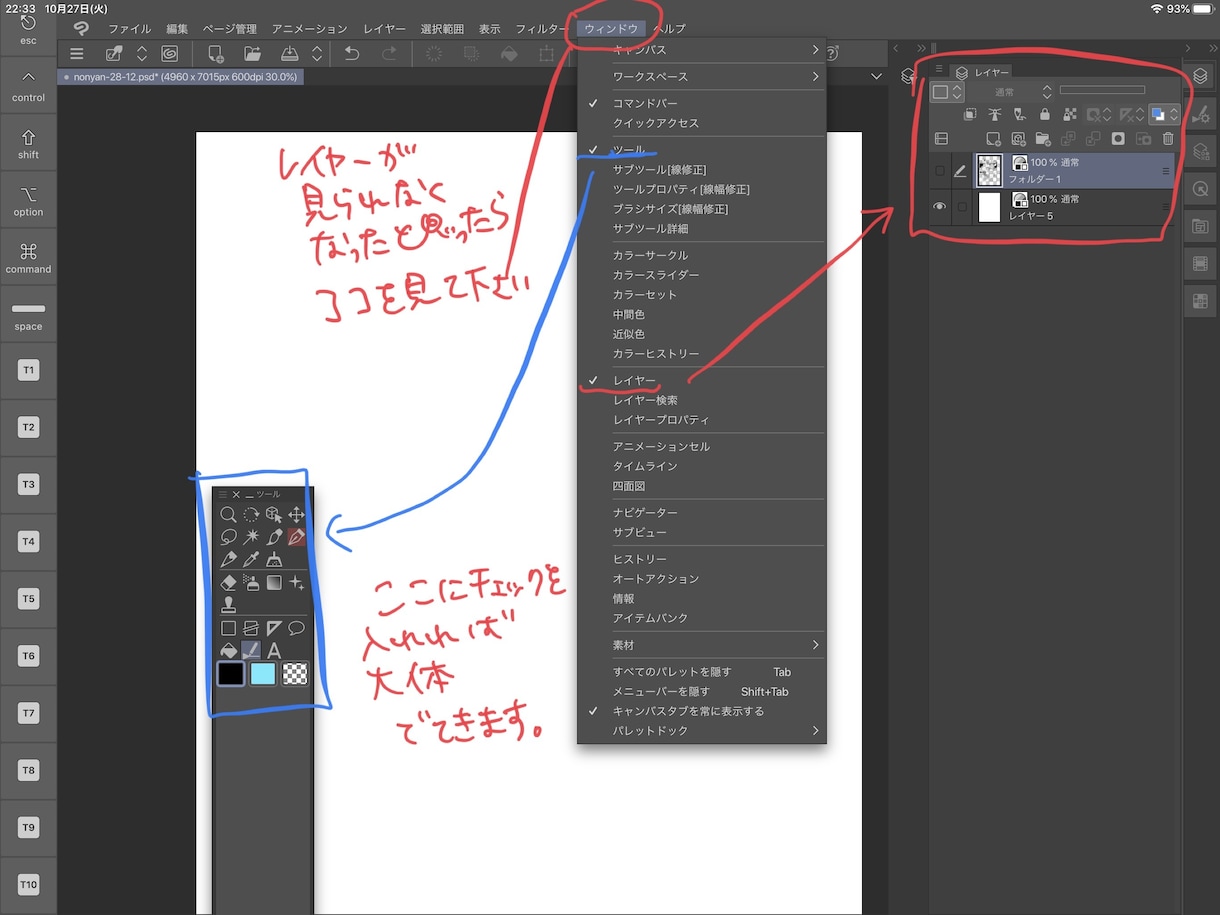The image size is (1220, 915).
Task: Toggle lock transparent pixels icon
Action: point(1069,114)
